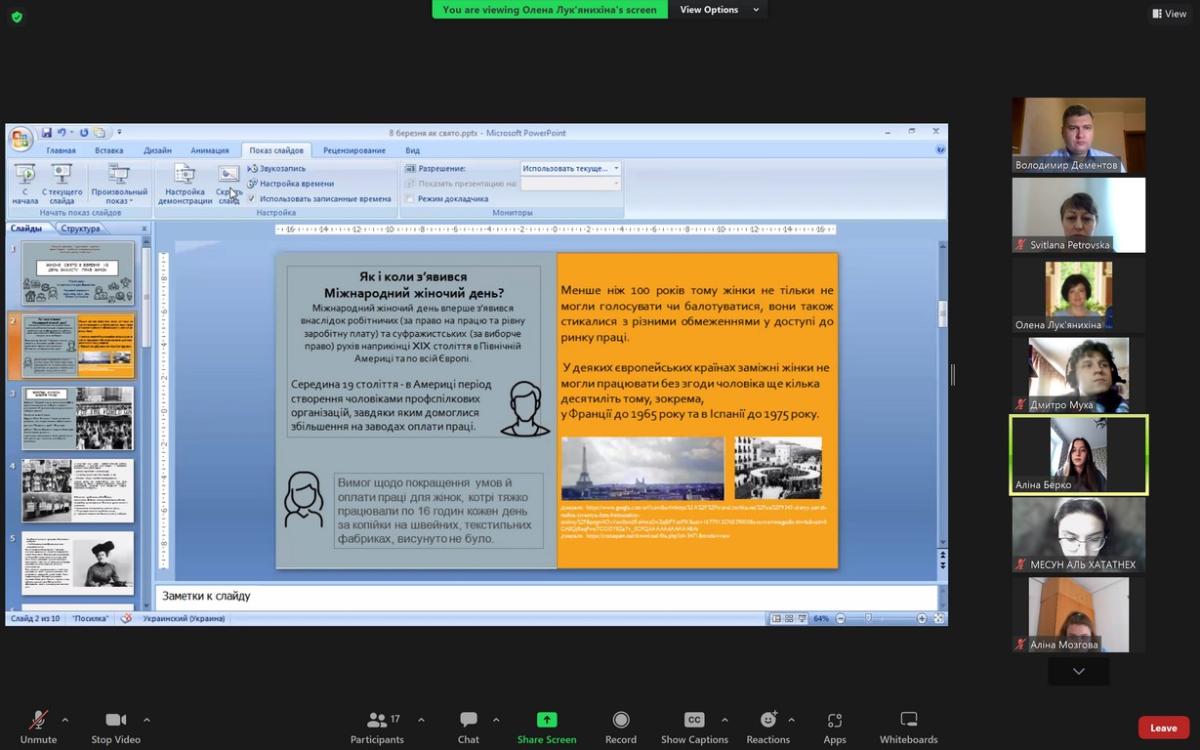
Task: Expand audio options arrow next to Unmute
Action: pyautogui.click(x=66, y=720)
